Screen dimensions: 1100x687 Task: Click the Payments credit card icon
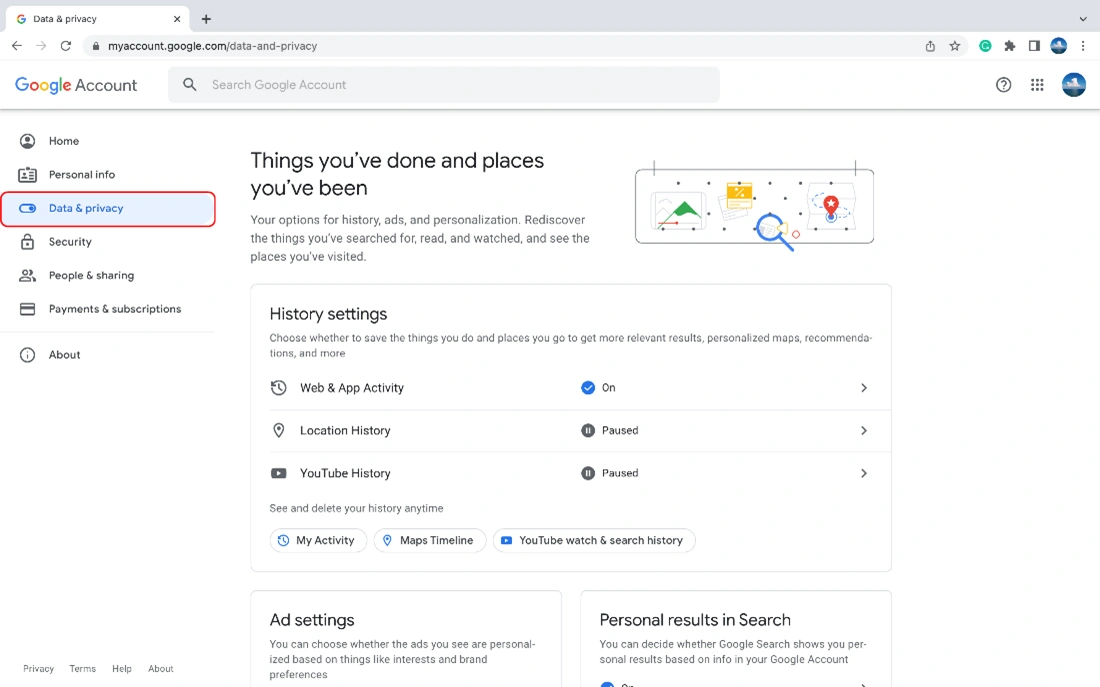click(27, 309)
